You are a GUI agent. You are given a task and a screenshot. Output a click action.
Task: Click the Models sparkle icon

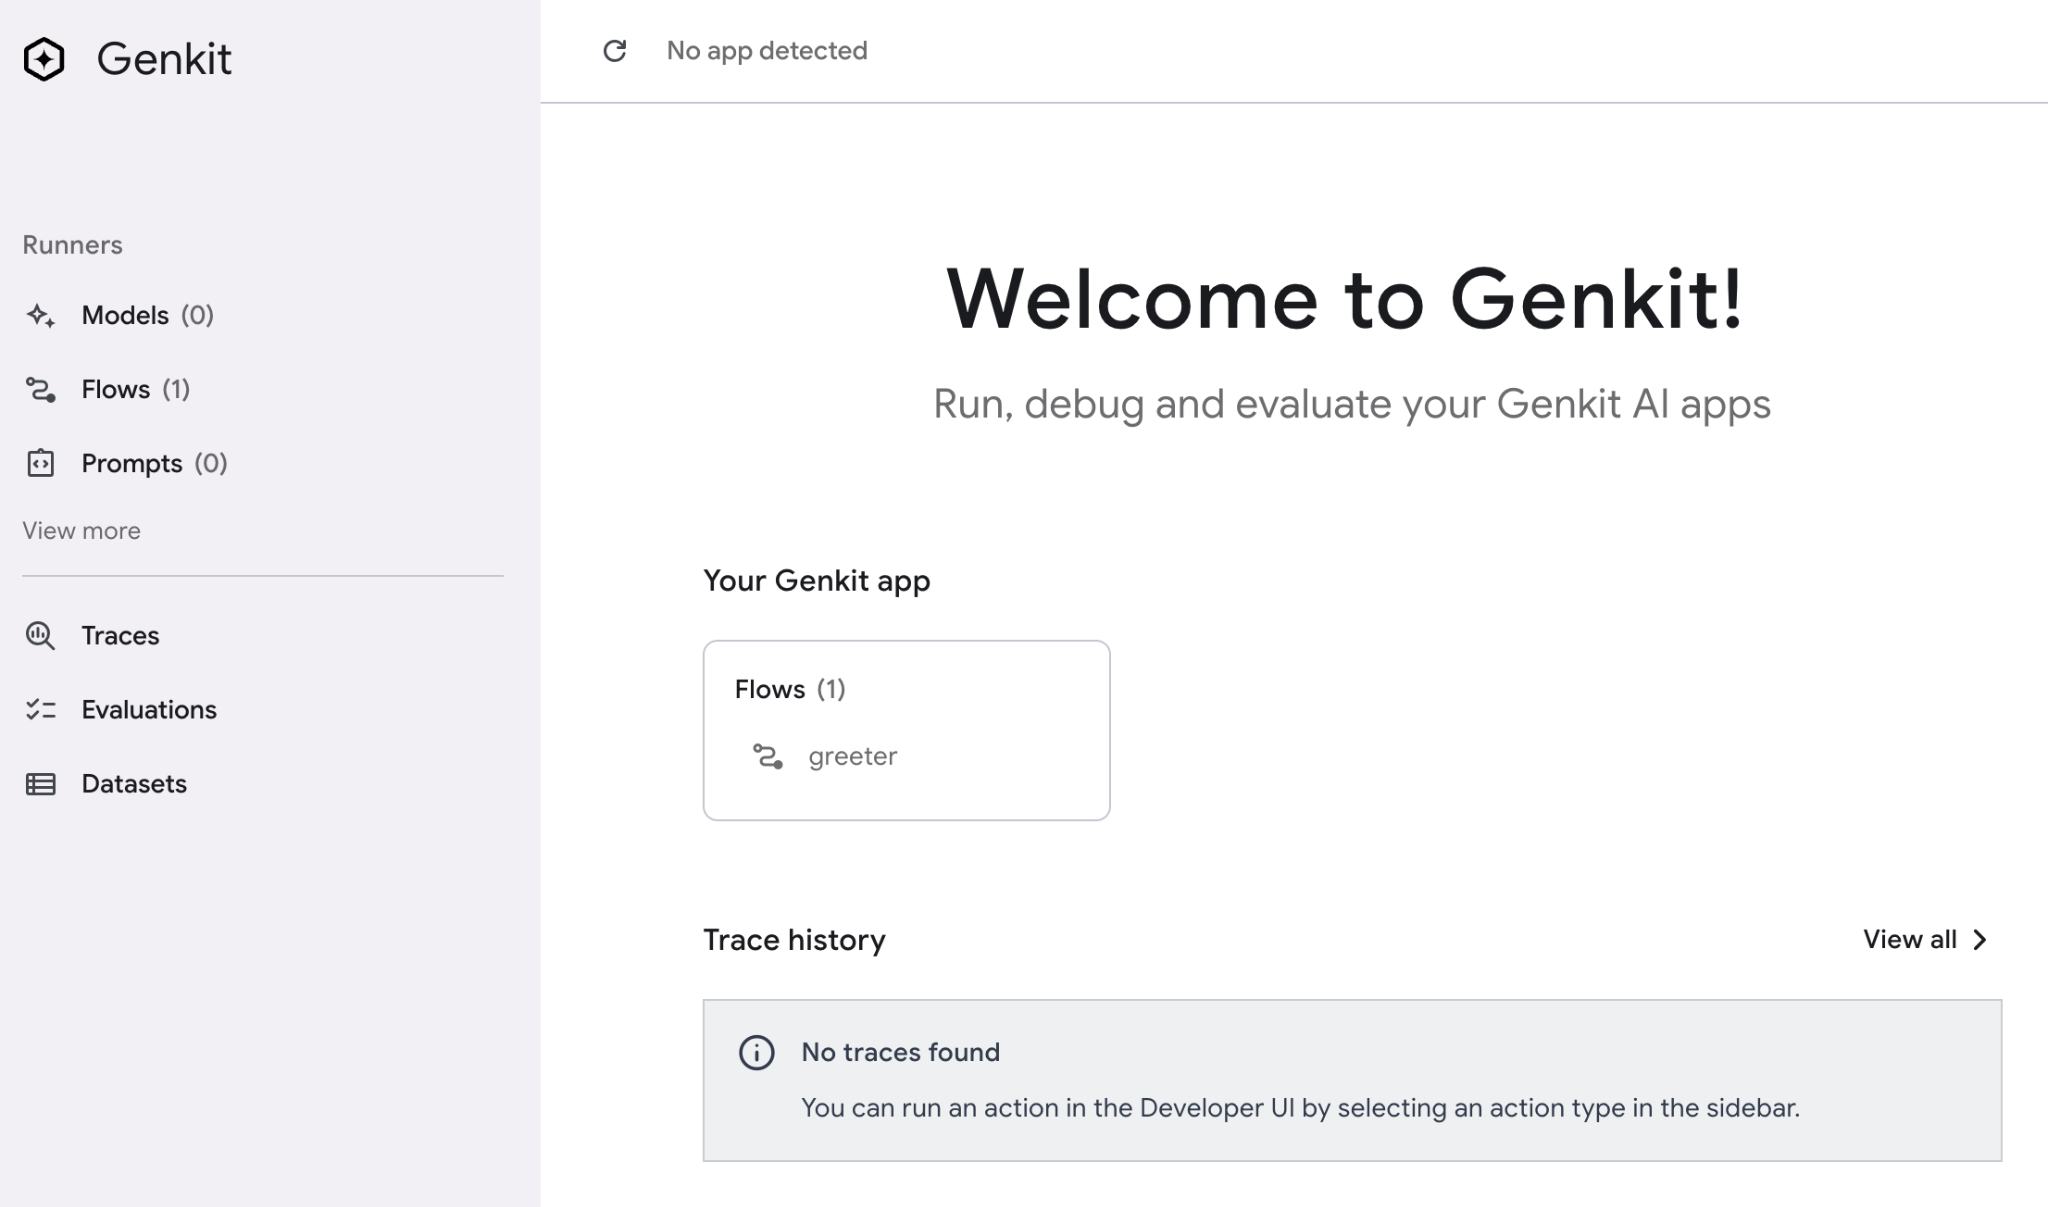pos(40,316)
